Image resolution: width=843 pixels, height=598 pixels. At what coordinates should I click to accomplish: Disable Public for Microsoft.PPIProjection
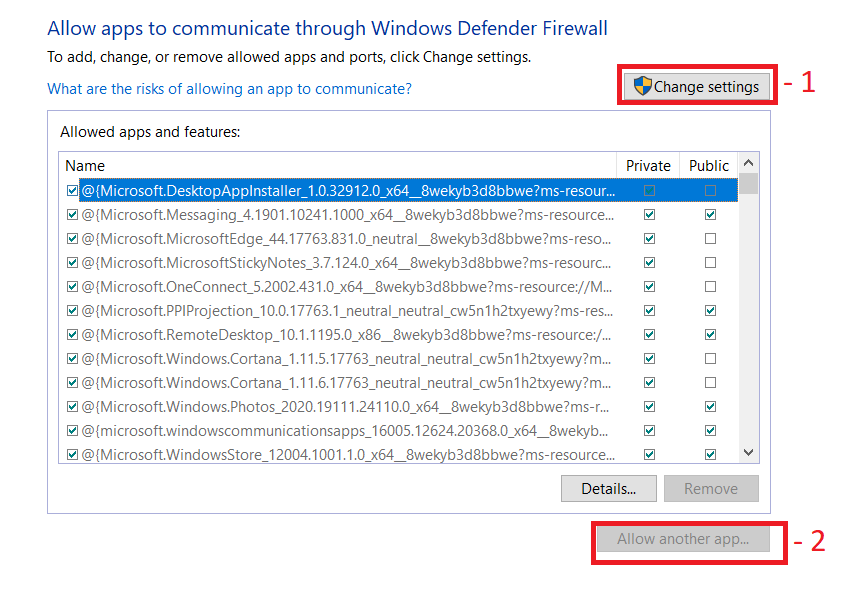(710, 311)
